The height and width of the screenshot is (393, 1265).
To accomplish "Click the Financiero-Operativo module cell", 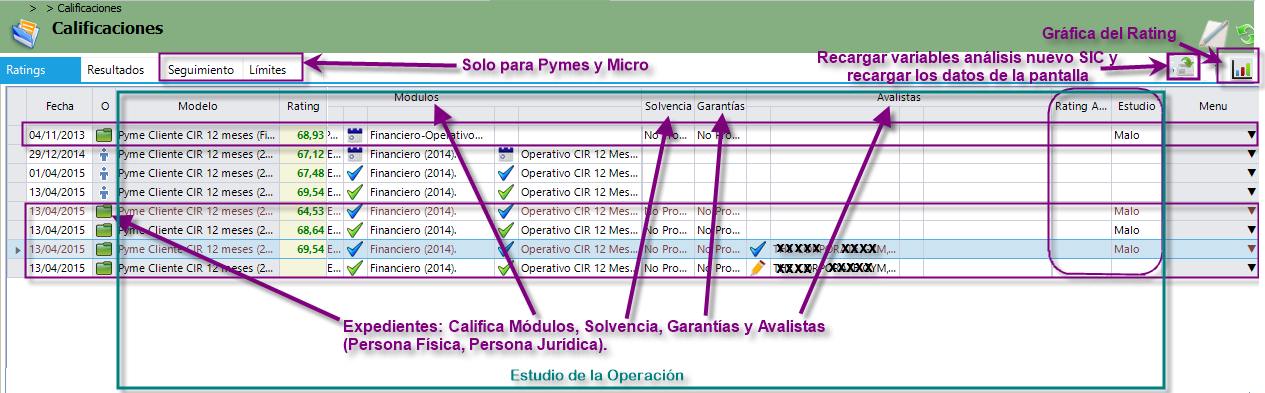I will 430,135.
